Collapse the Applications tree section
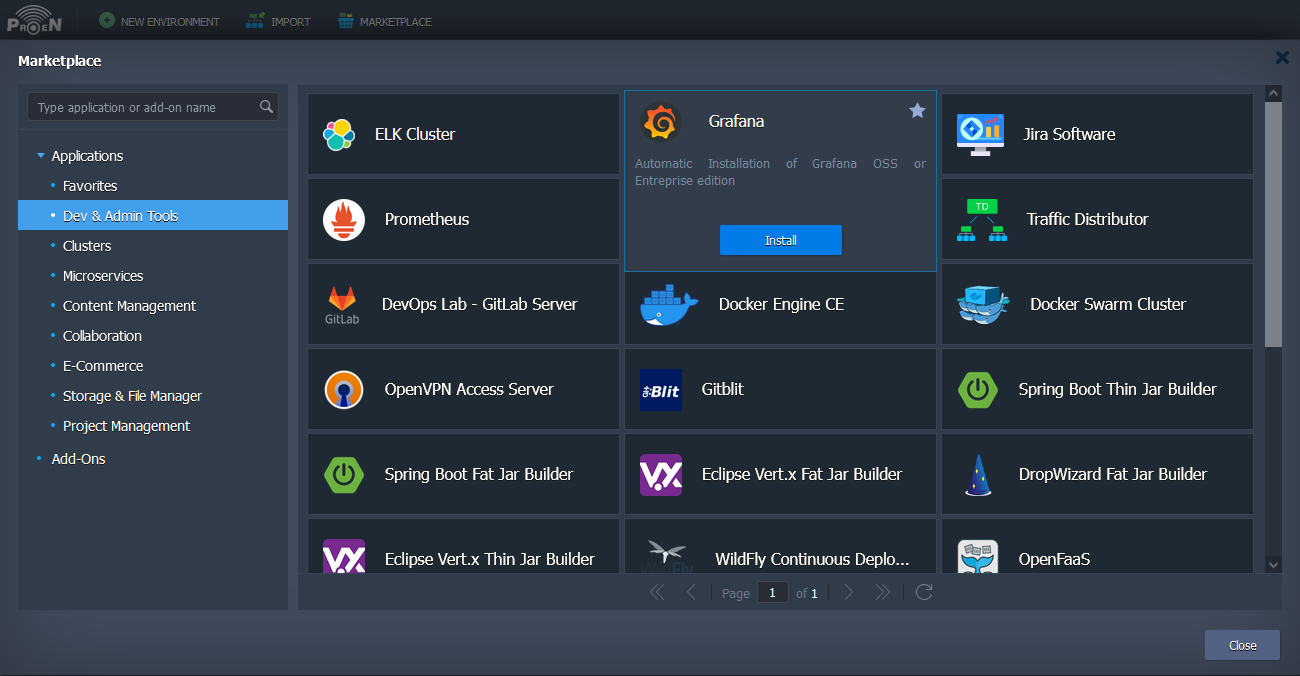 click(41, 156)
